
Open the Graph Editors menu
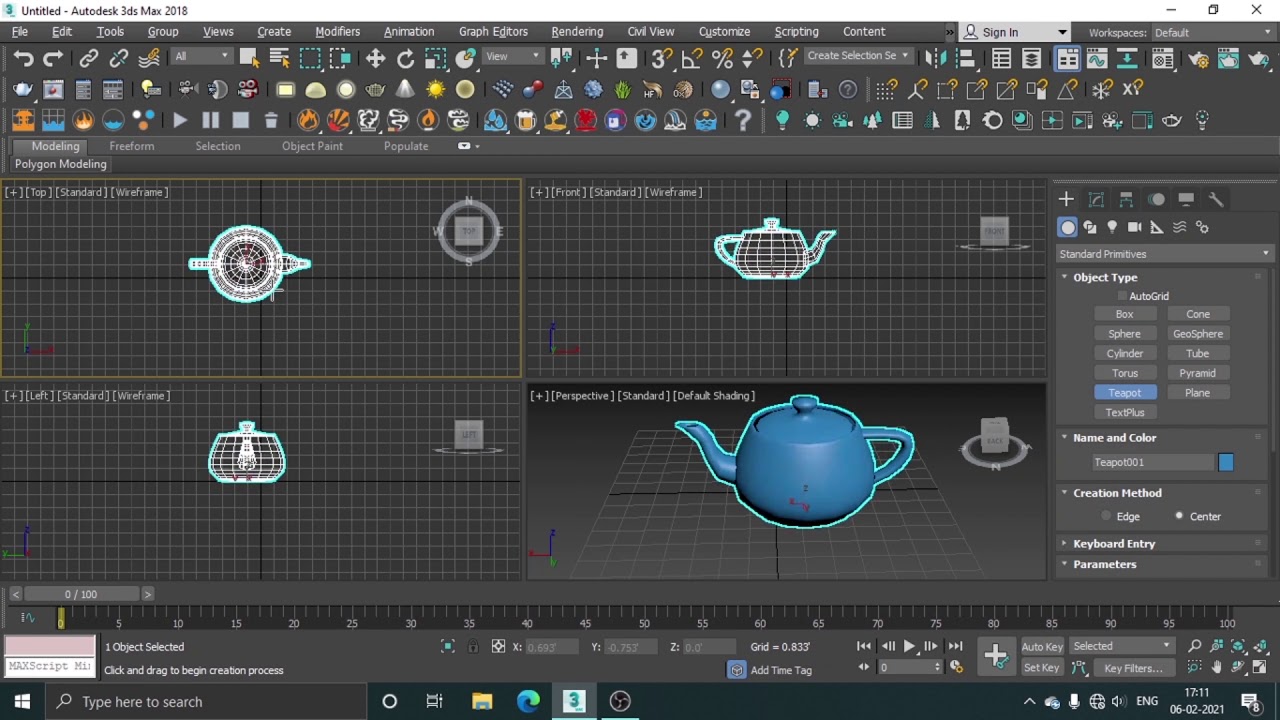pyautogui.click(x=493, y=32)
